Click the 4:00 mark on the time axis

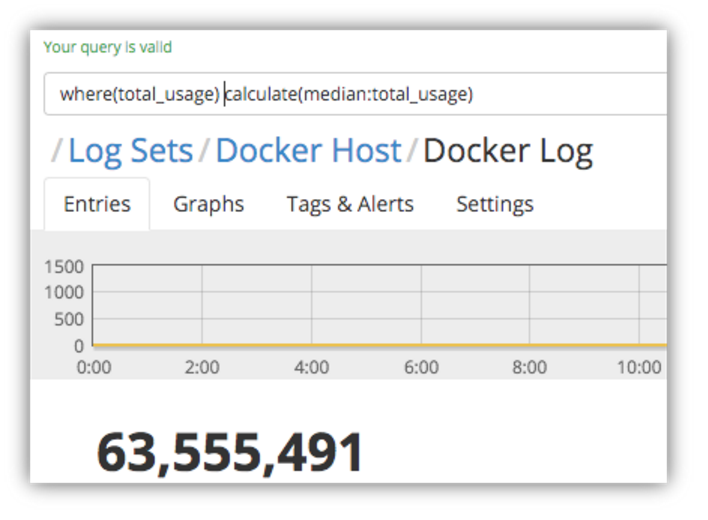(x=312, y=367)
